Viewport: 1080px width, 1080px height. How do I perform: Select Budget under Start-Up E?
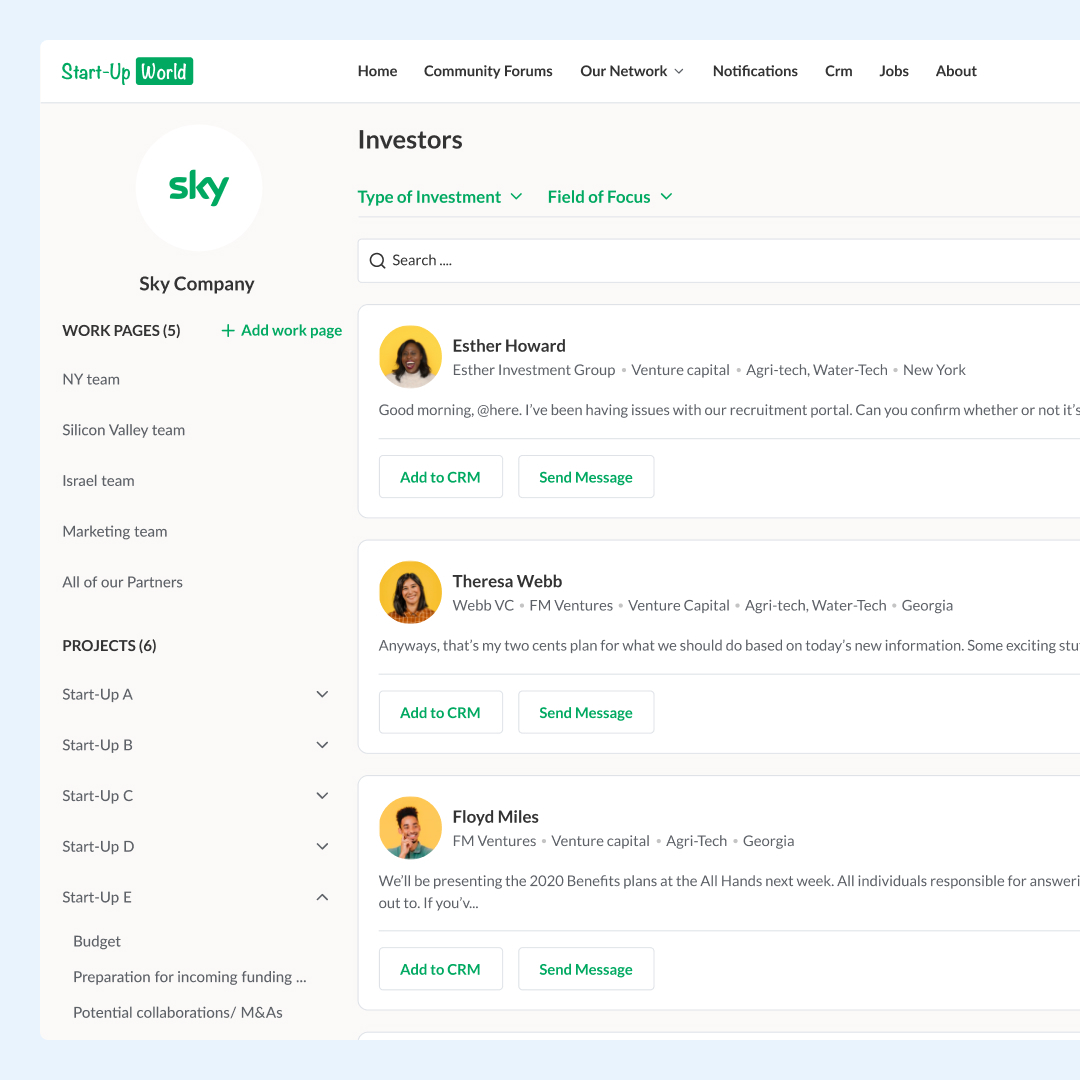pos(97,941)
